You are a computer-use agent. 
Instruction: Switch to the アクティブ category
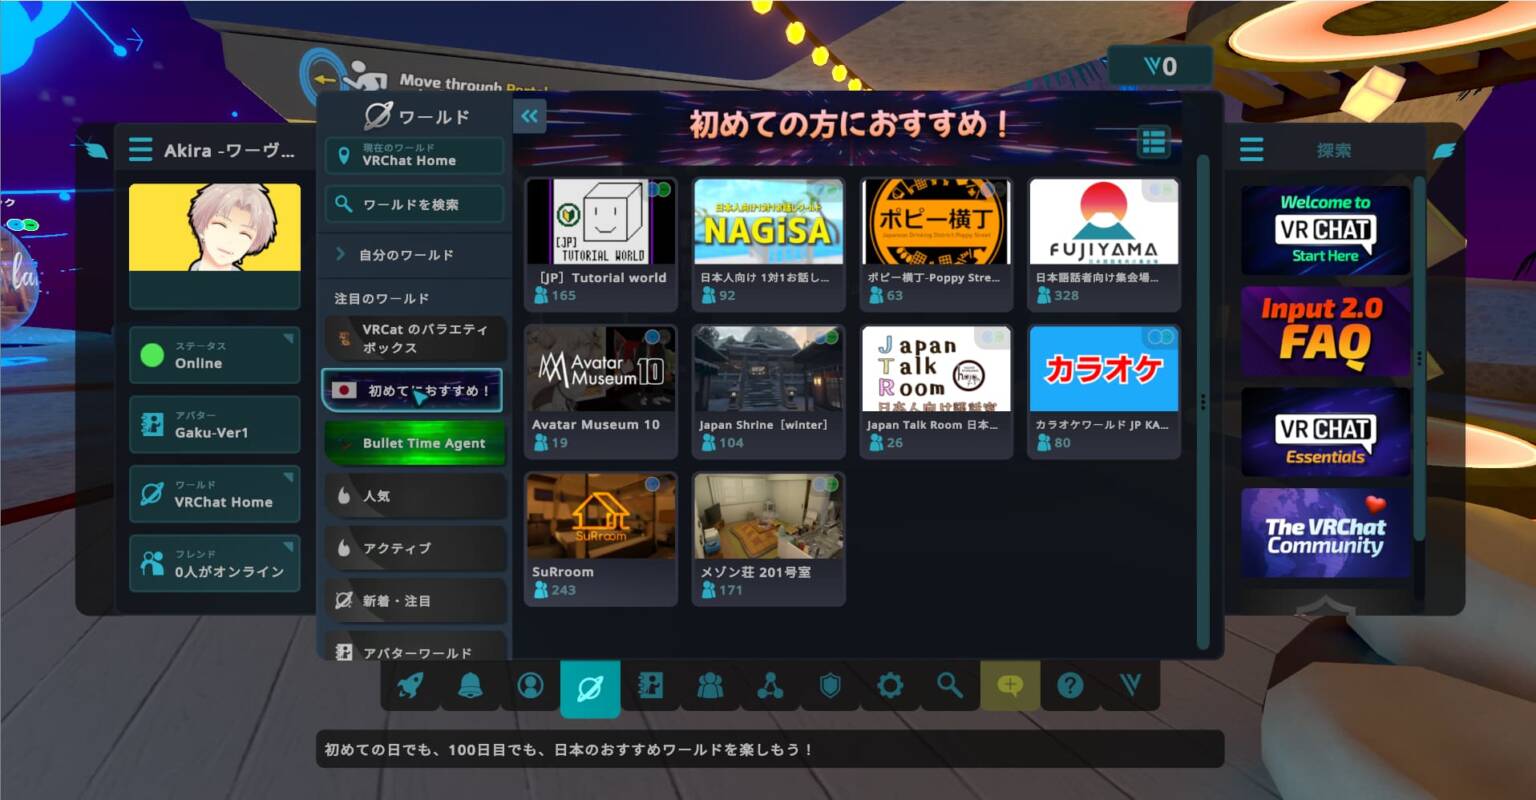tap(414, 548)
